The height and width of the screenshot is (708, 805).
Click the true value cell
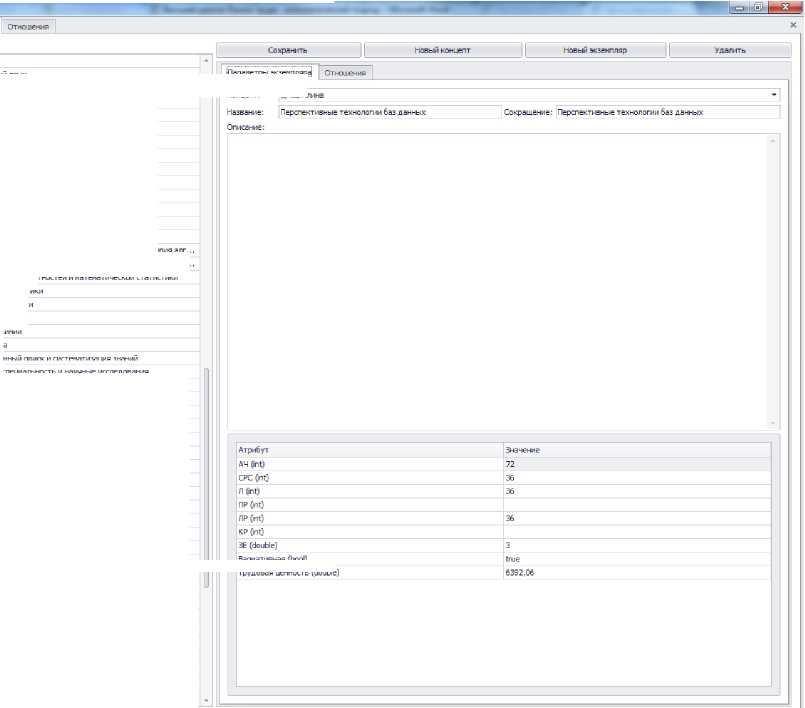pyautogui.click(x=637, y=559)
